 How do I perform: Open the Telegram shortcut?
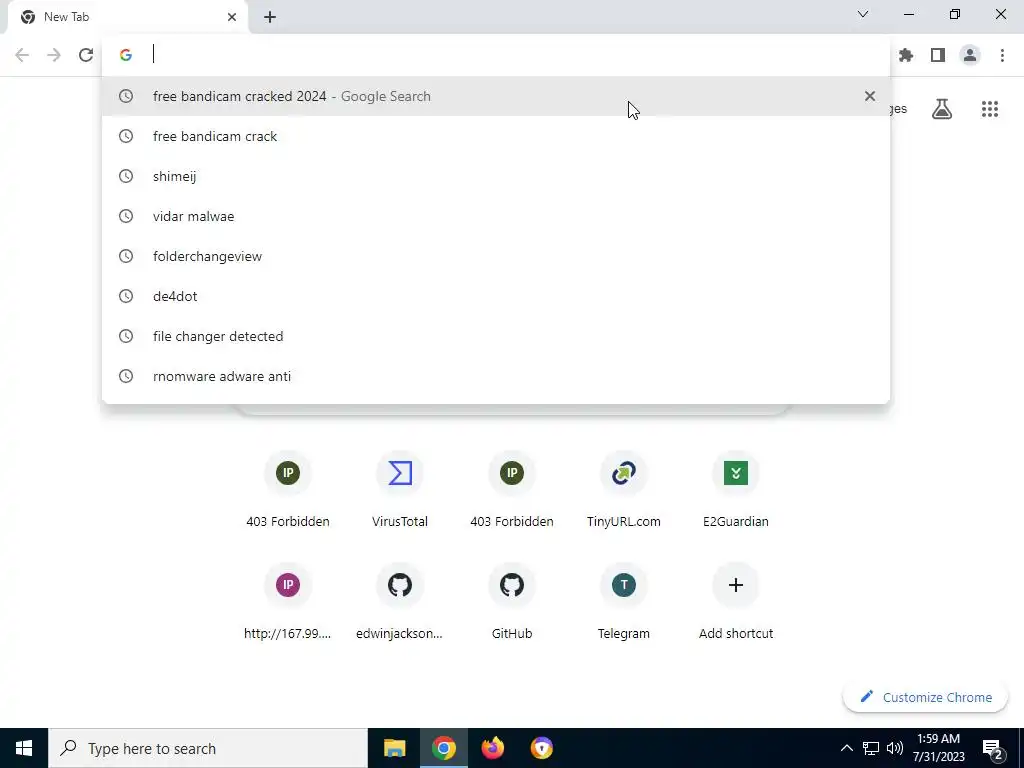tap(624, 601)
